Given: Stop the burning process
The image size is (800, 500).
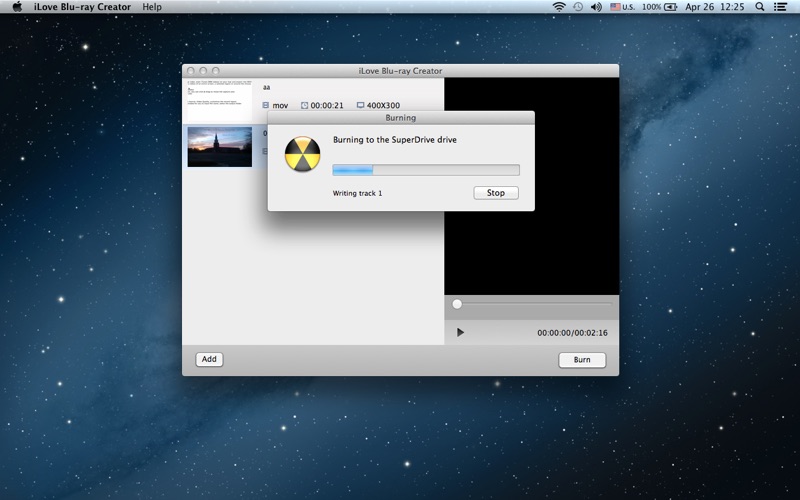Looking at the screenshot, I should coord(496,193).
